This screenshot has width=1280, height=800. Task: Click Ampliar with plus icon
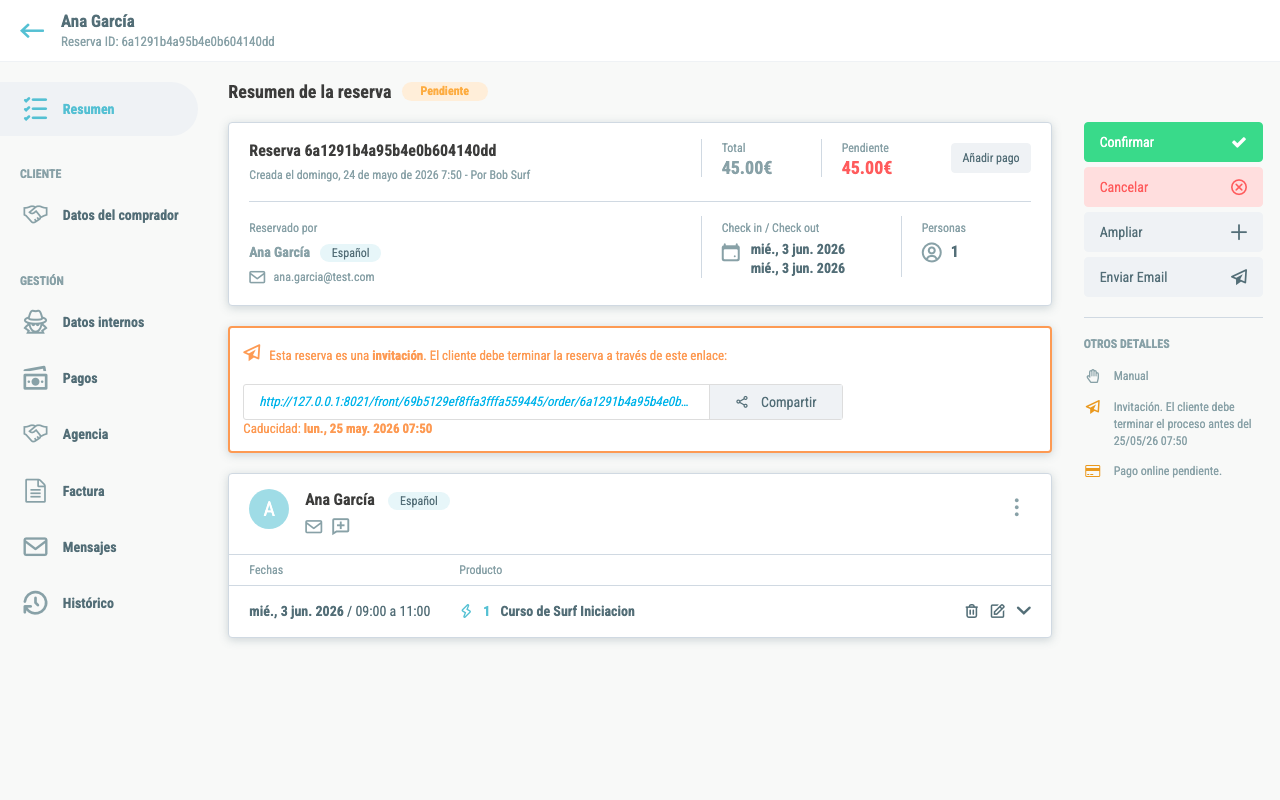coord(1173,232)
